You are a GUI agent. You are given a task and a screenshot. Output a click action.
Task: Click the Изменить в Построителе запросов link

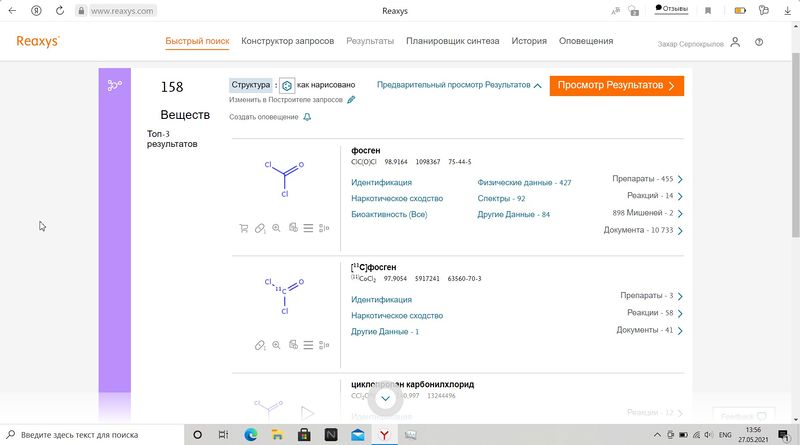click(x=286, y=100)
